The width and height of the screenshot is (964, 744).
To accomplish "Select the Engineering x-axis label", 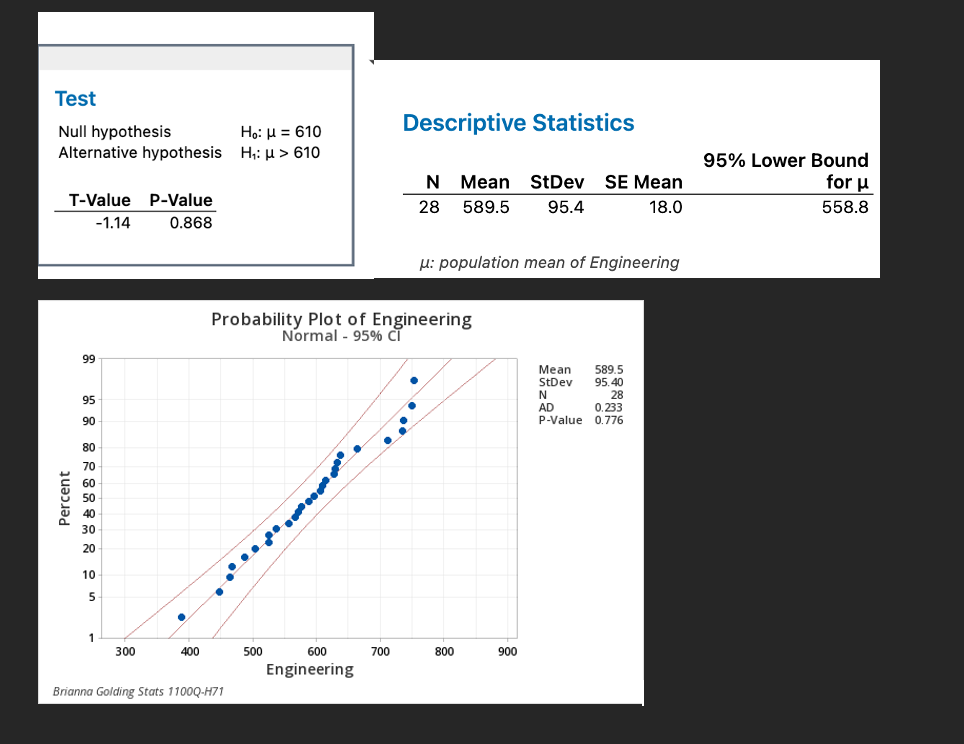I will tap(310, 669).
